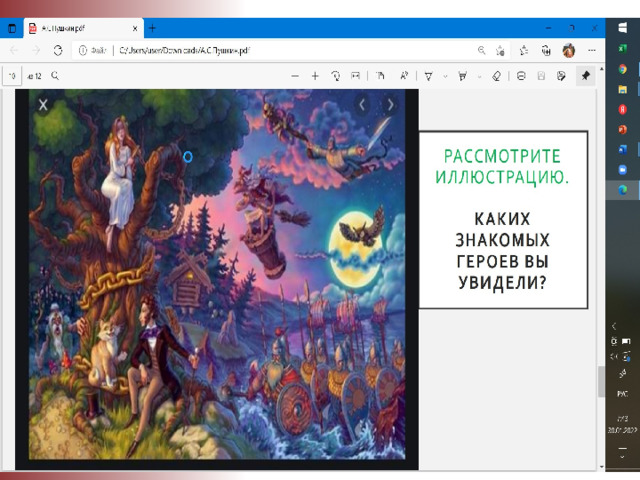Image resolution: width=640 pixels, height=480 pixels.
Task: Click the PDF vertical scrollbar thumb
Action: point(601,382)
